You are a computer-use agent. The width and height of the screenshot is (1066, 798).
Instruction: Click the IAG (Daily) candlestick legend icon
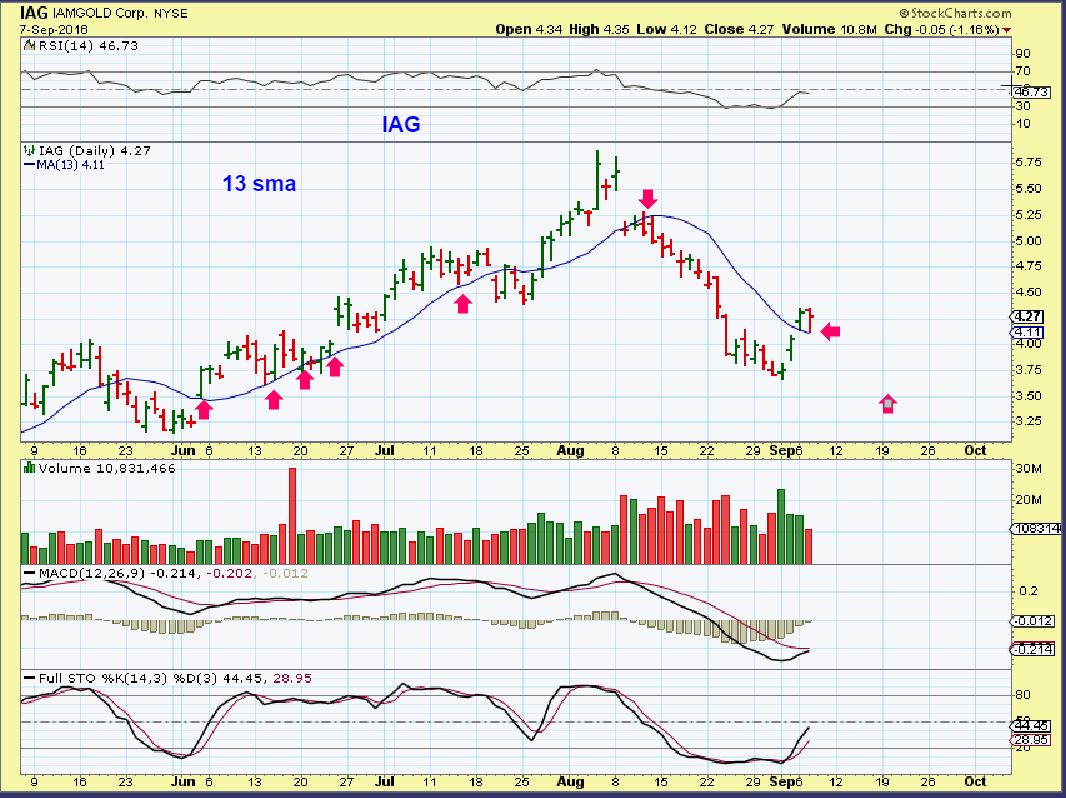[29, 150]
